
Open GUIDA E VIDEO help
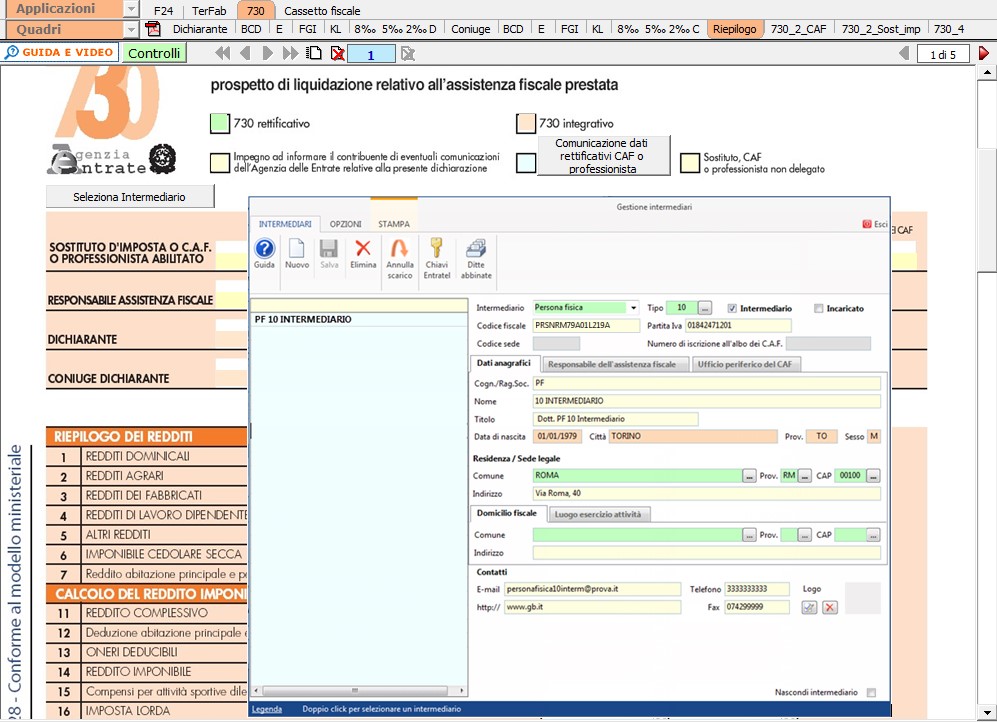[59, 53]
